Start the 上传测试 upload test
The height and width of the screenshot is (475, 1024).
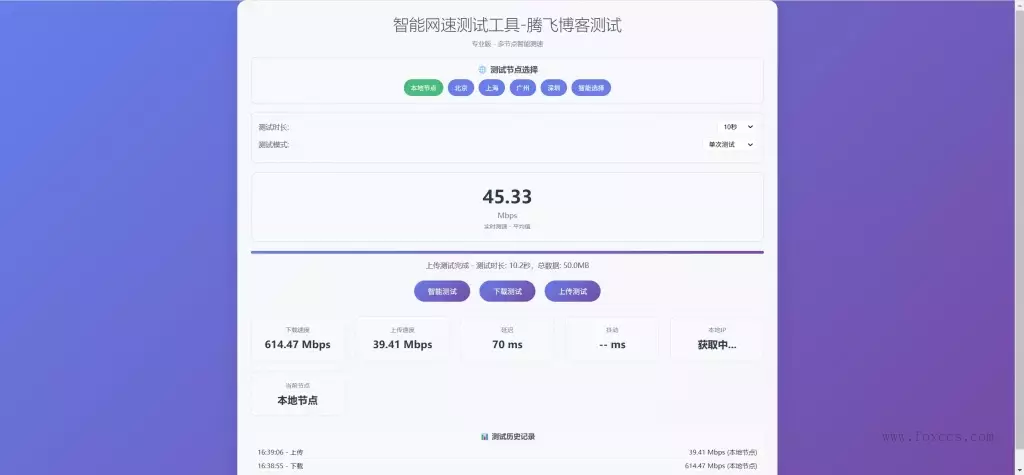click(x=573, y=291)
